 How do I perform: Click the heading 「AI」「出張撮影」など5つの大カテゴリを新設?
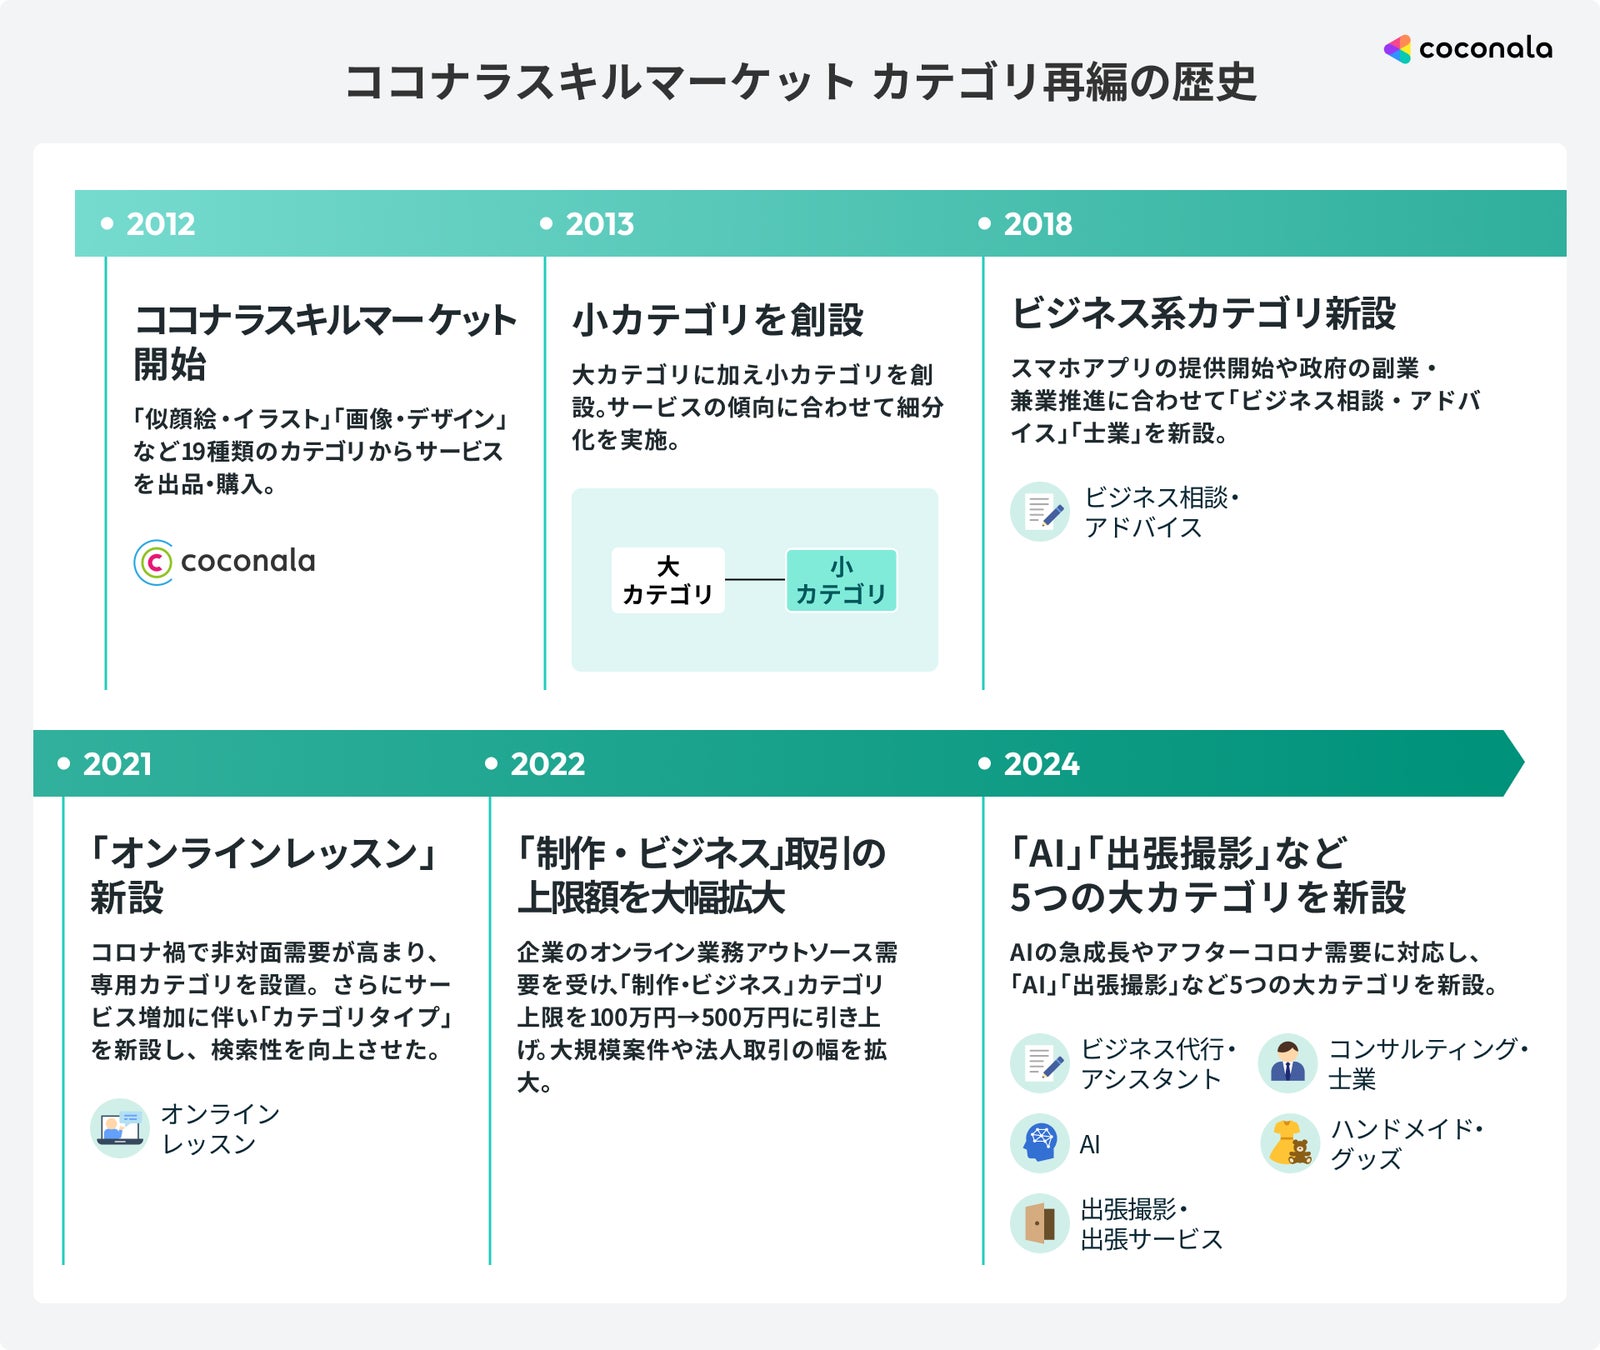click(x=1208, y=875)
